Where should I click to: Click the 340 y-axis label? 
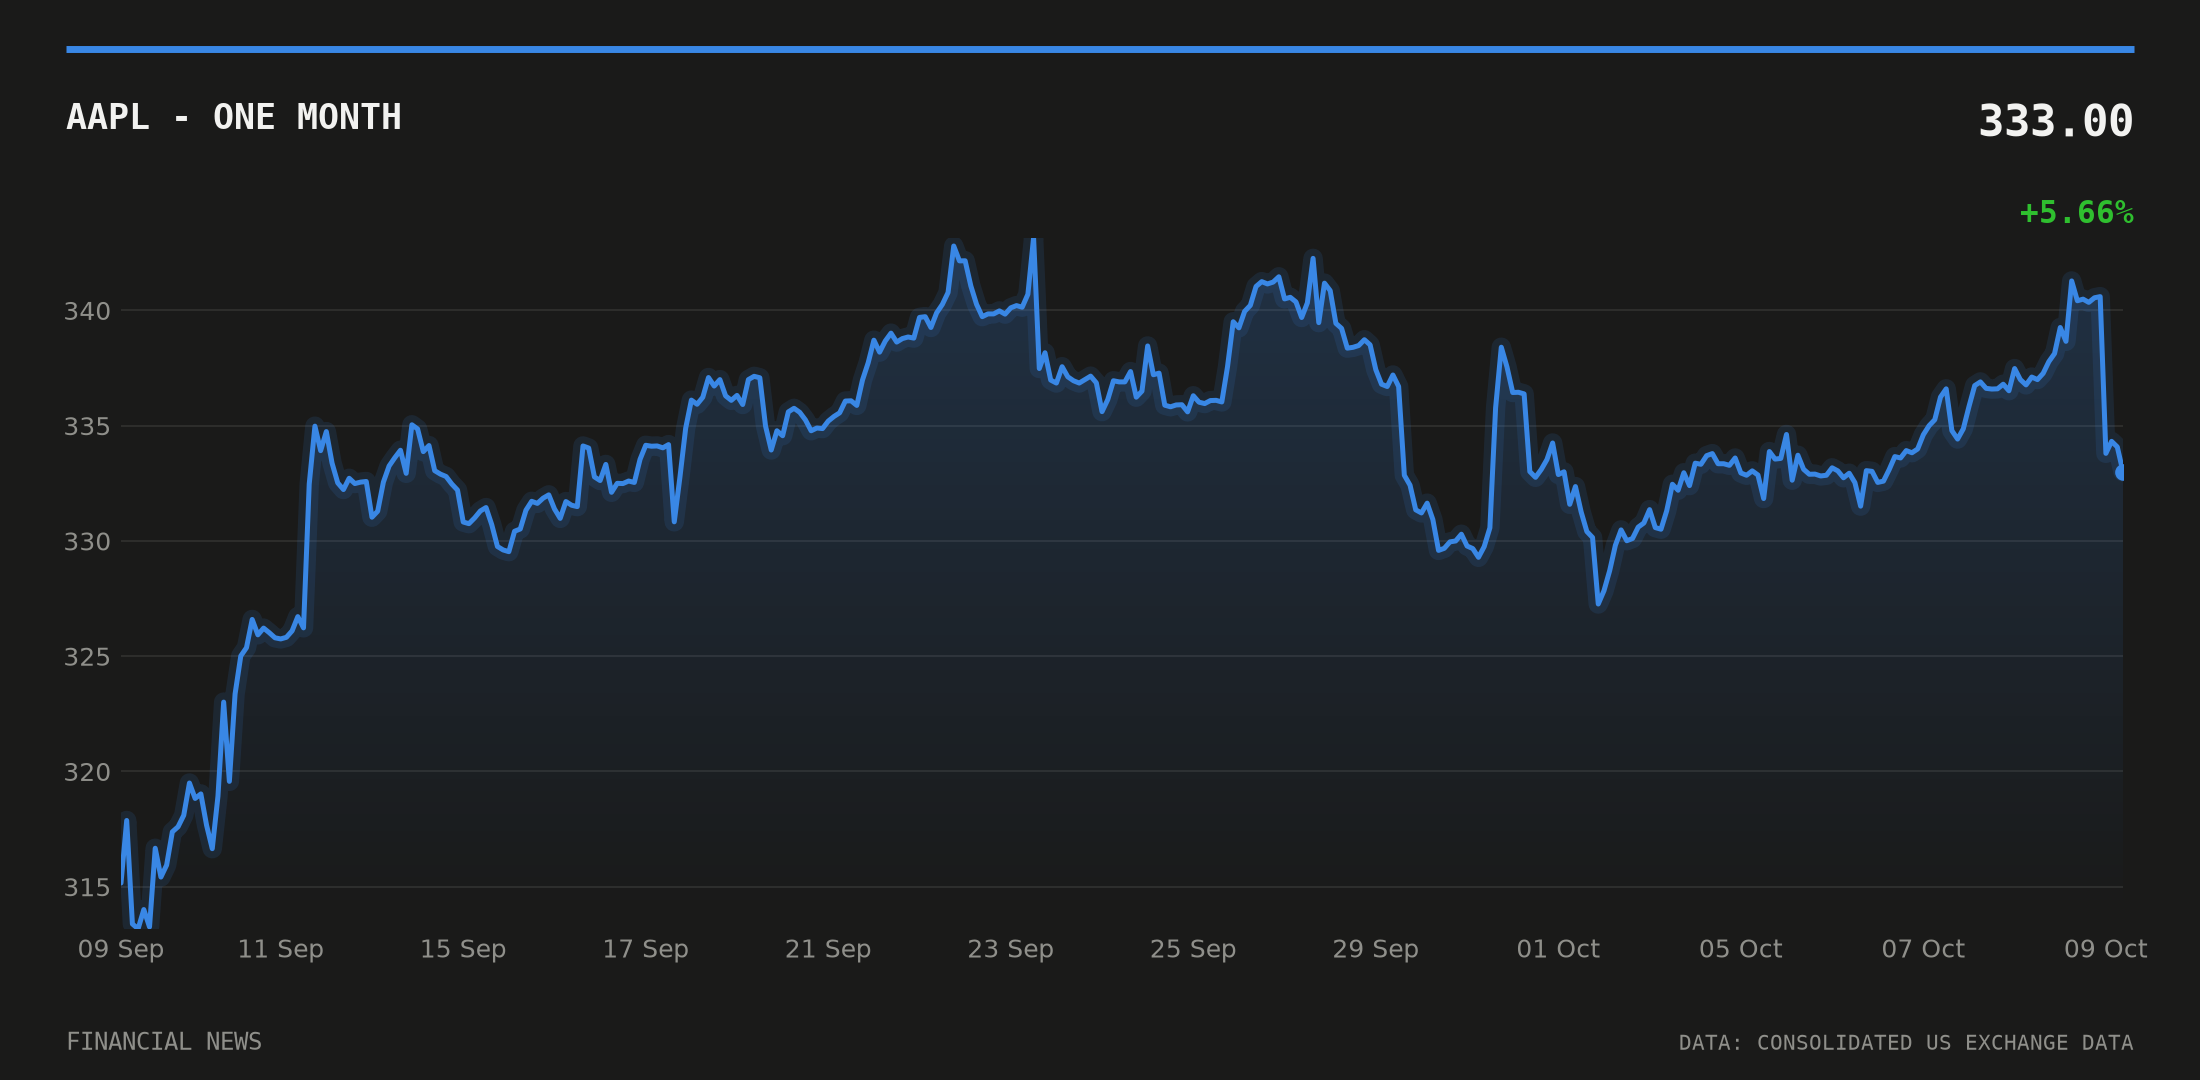[x=87, y=311]
